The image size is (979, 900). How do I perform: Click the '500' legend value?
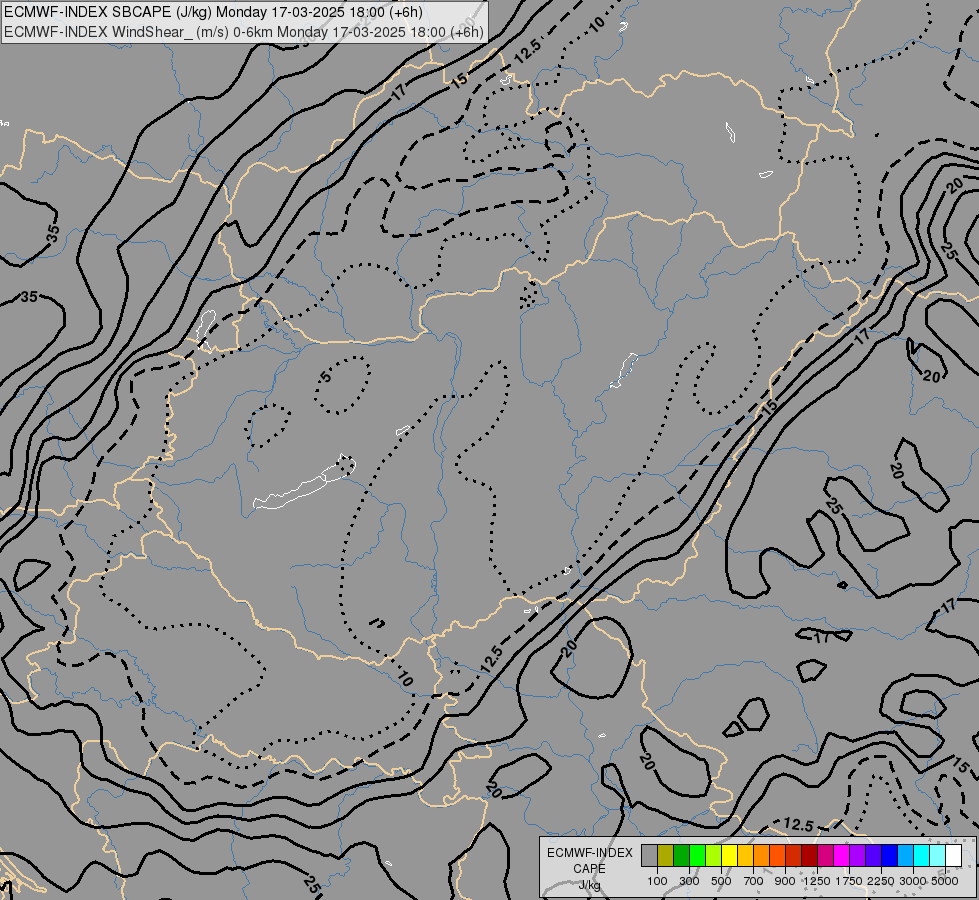pyautogui.click(x=721, y=881)
